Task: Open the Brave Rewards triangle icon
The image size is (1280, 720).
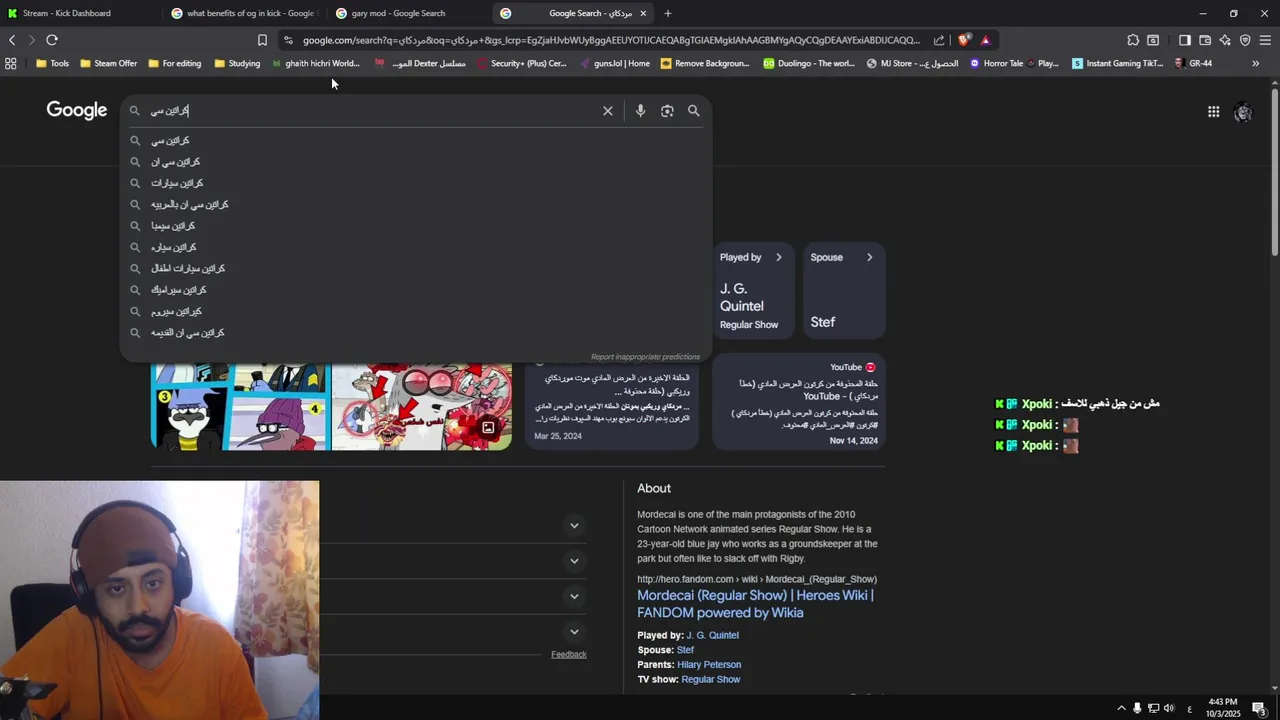Action: pos(986,40)
